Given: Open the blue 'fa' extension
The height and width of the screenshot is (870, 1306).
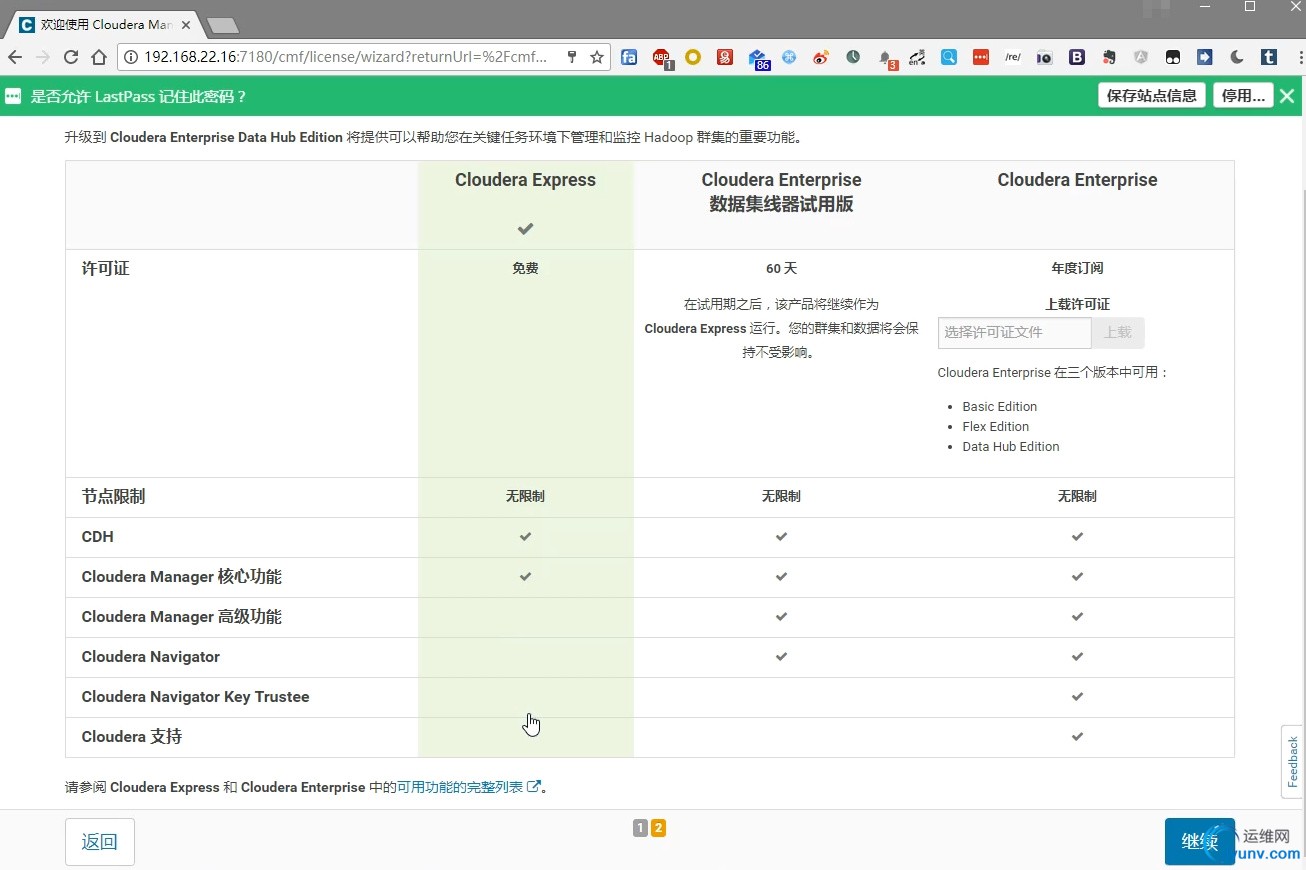Looking at the screenshot, I should coord(629,57).
